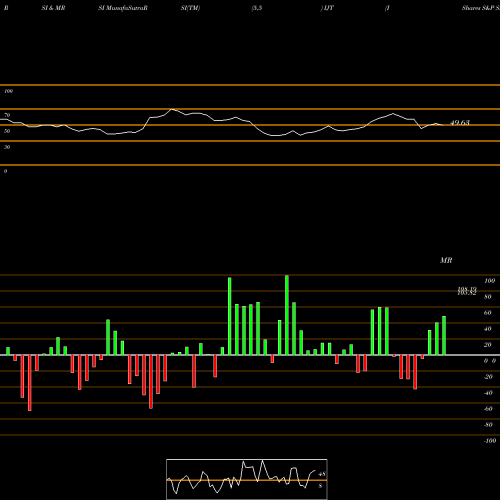Click the 'SI(TM)' header text
The image size is (500, 500).
point(190,8)
